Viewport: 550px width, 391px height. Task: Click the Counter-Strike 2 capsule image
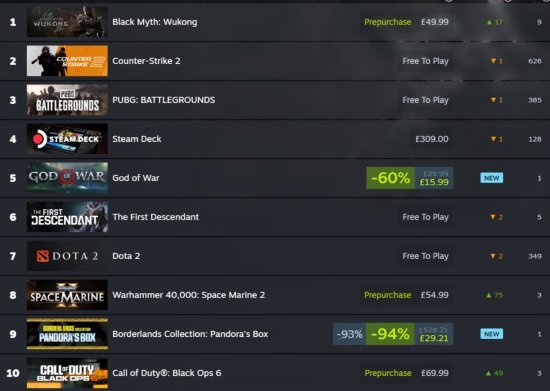click(67, 61)
